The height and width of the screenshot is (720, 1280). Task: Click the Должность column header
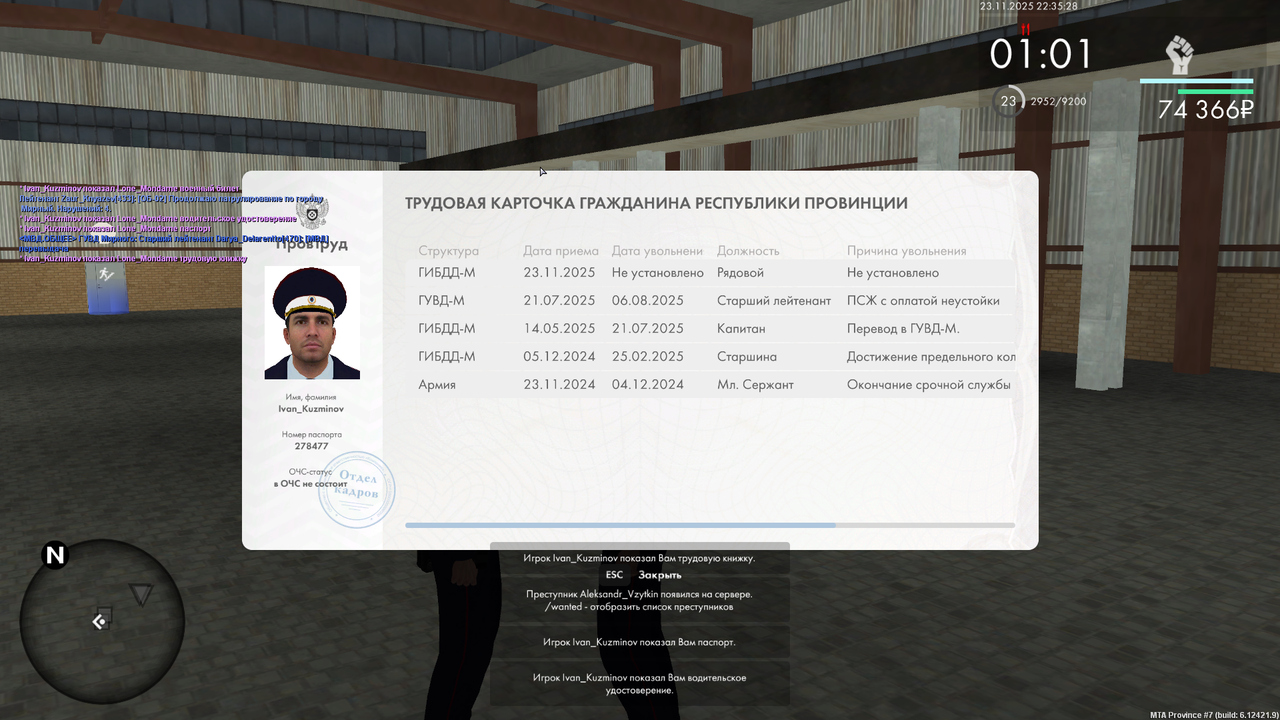(x=748, y=251)
